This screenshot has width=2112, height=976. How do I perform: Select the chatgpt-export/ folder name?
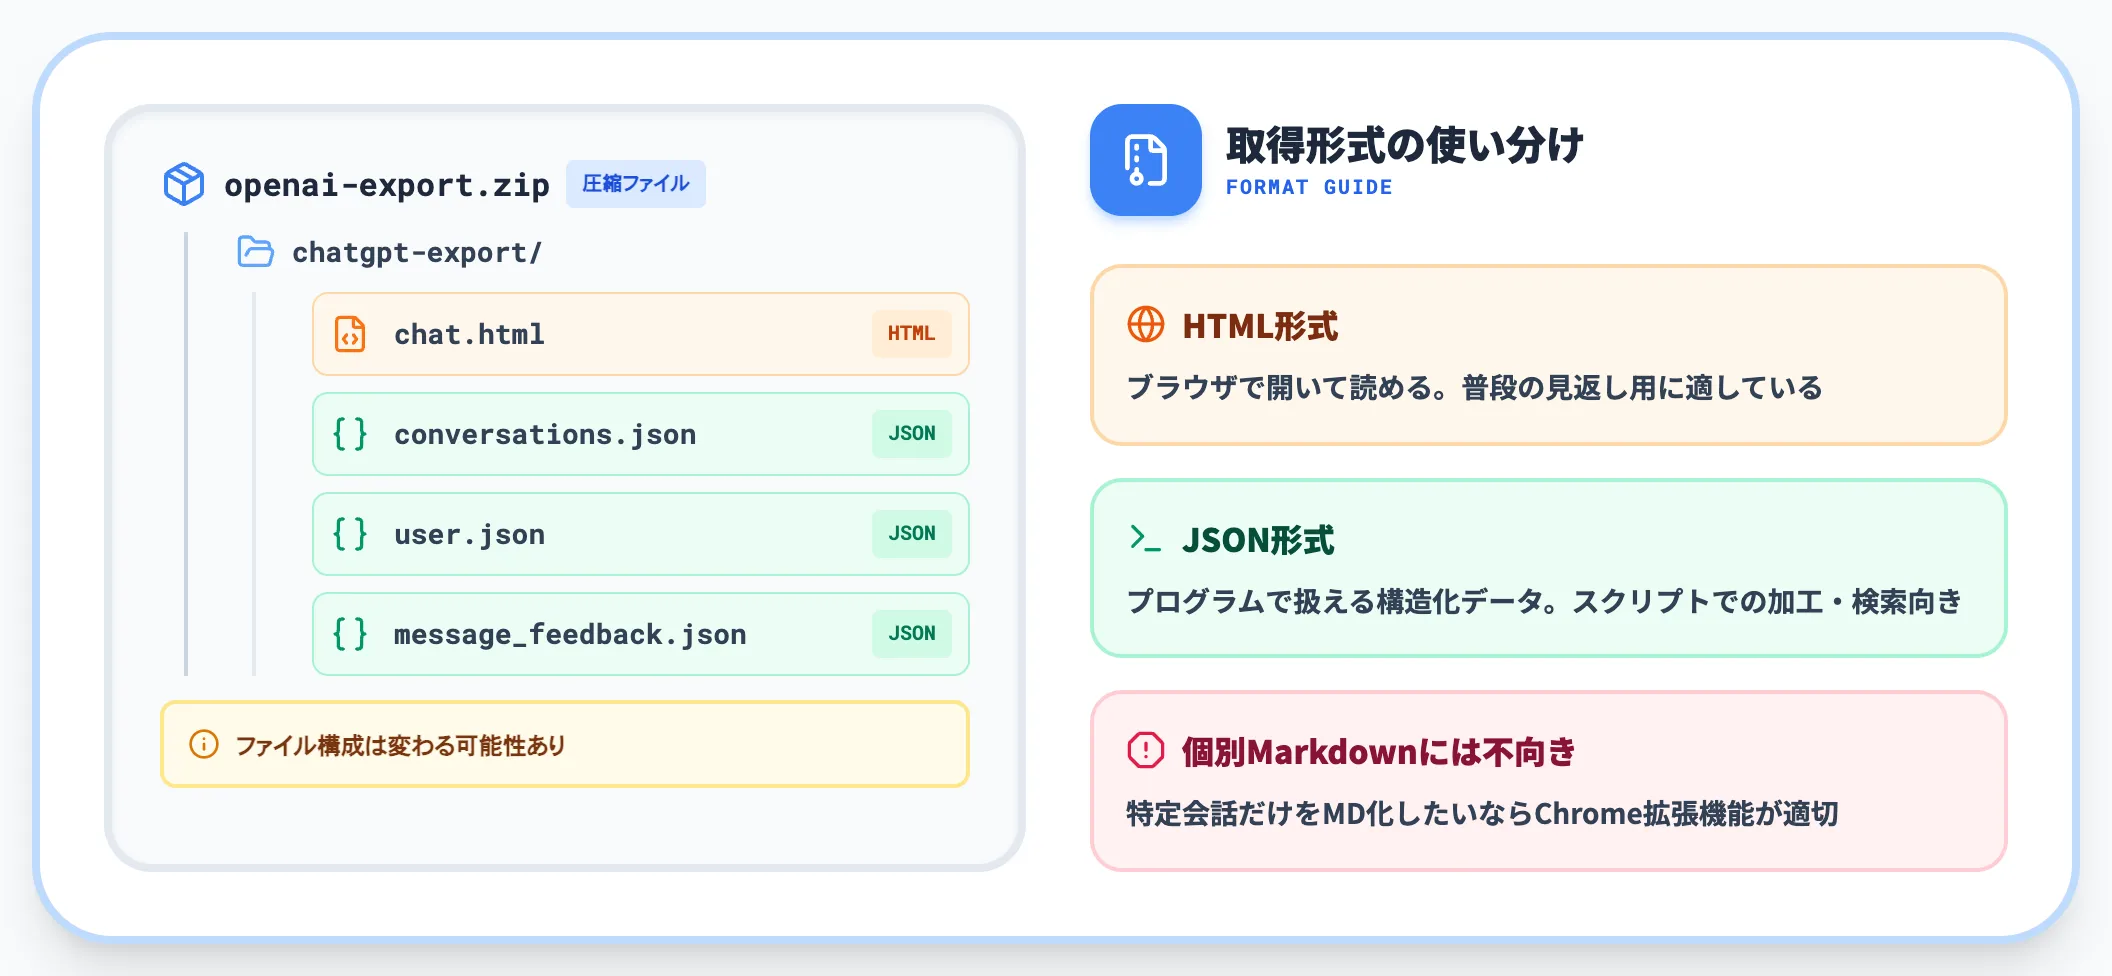417,252
